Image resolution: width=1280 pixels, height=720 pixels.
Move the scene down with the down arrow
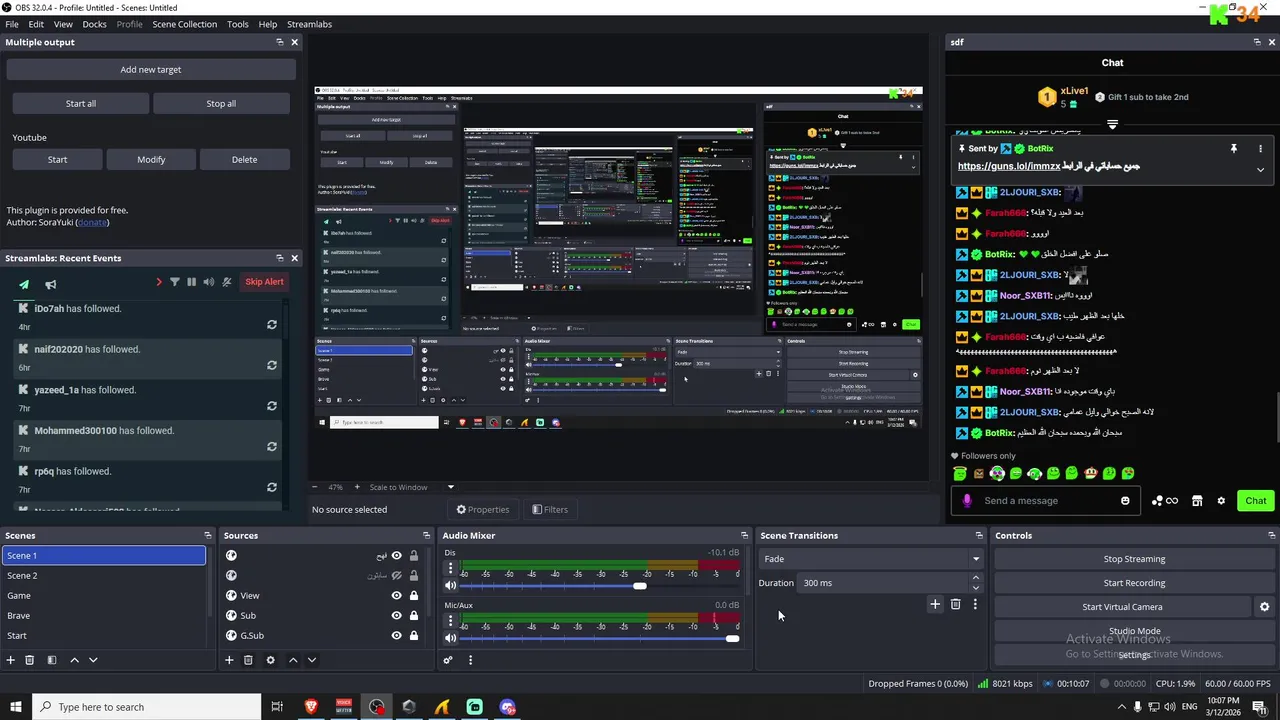point(93,660)
